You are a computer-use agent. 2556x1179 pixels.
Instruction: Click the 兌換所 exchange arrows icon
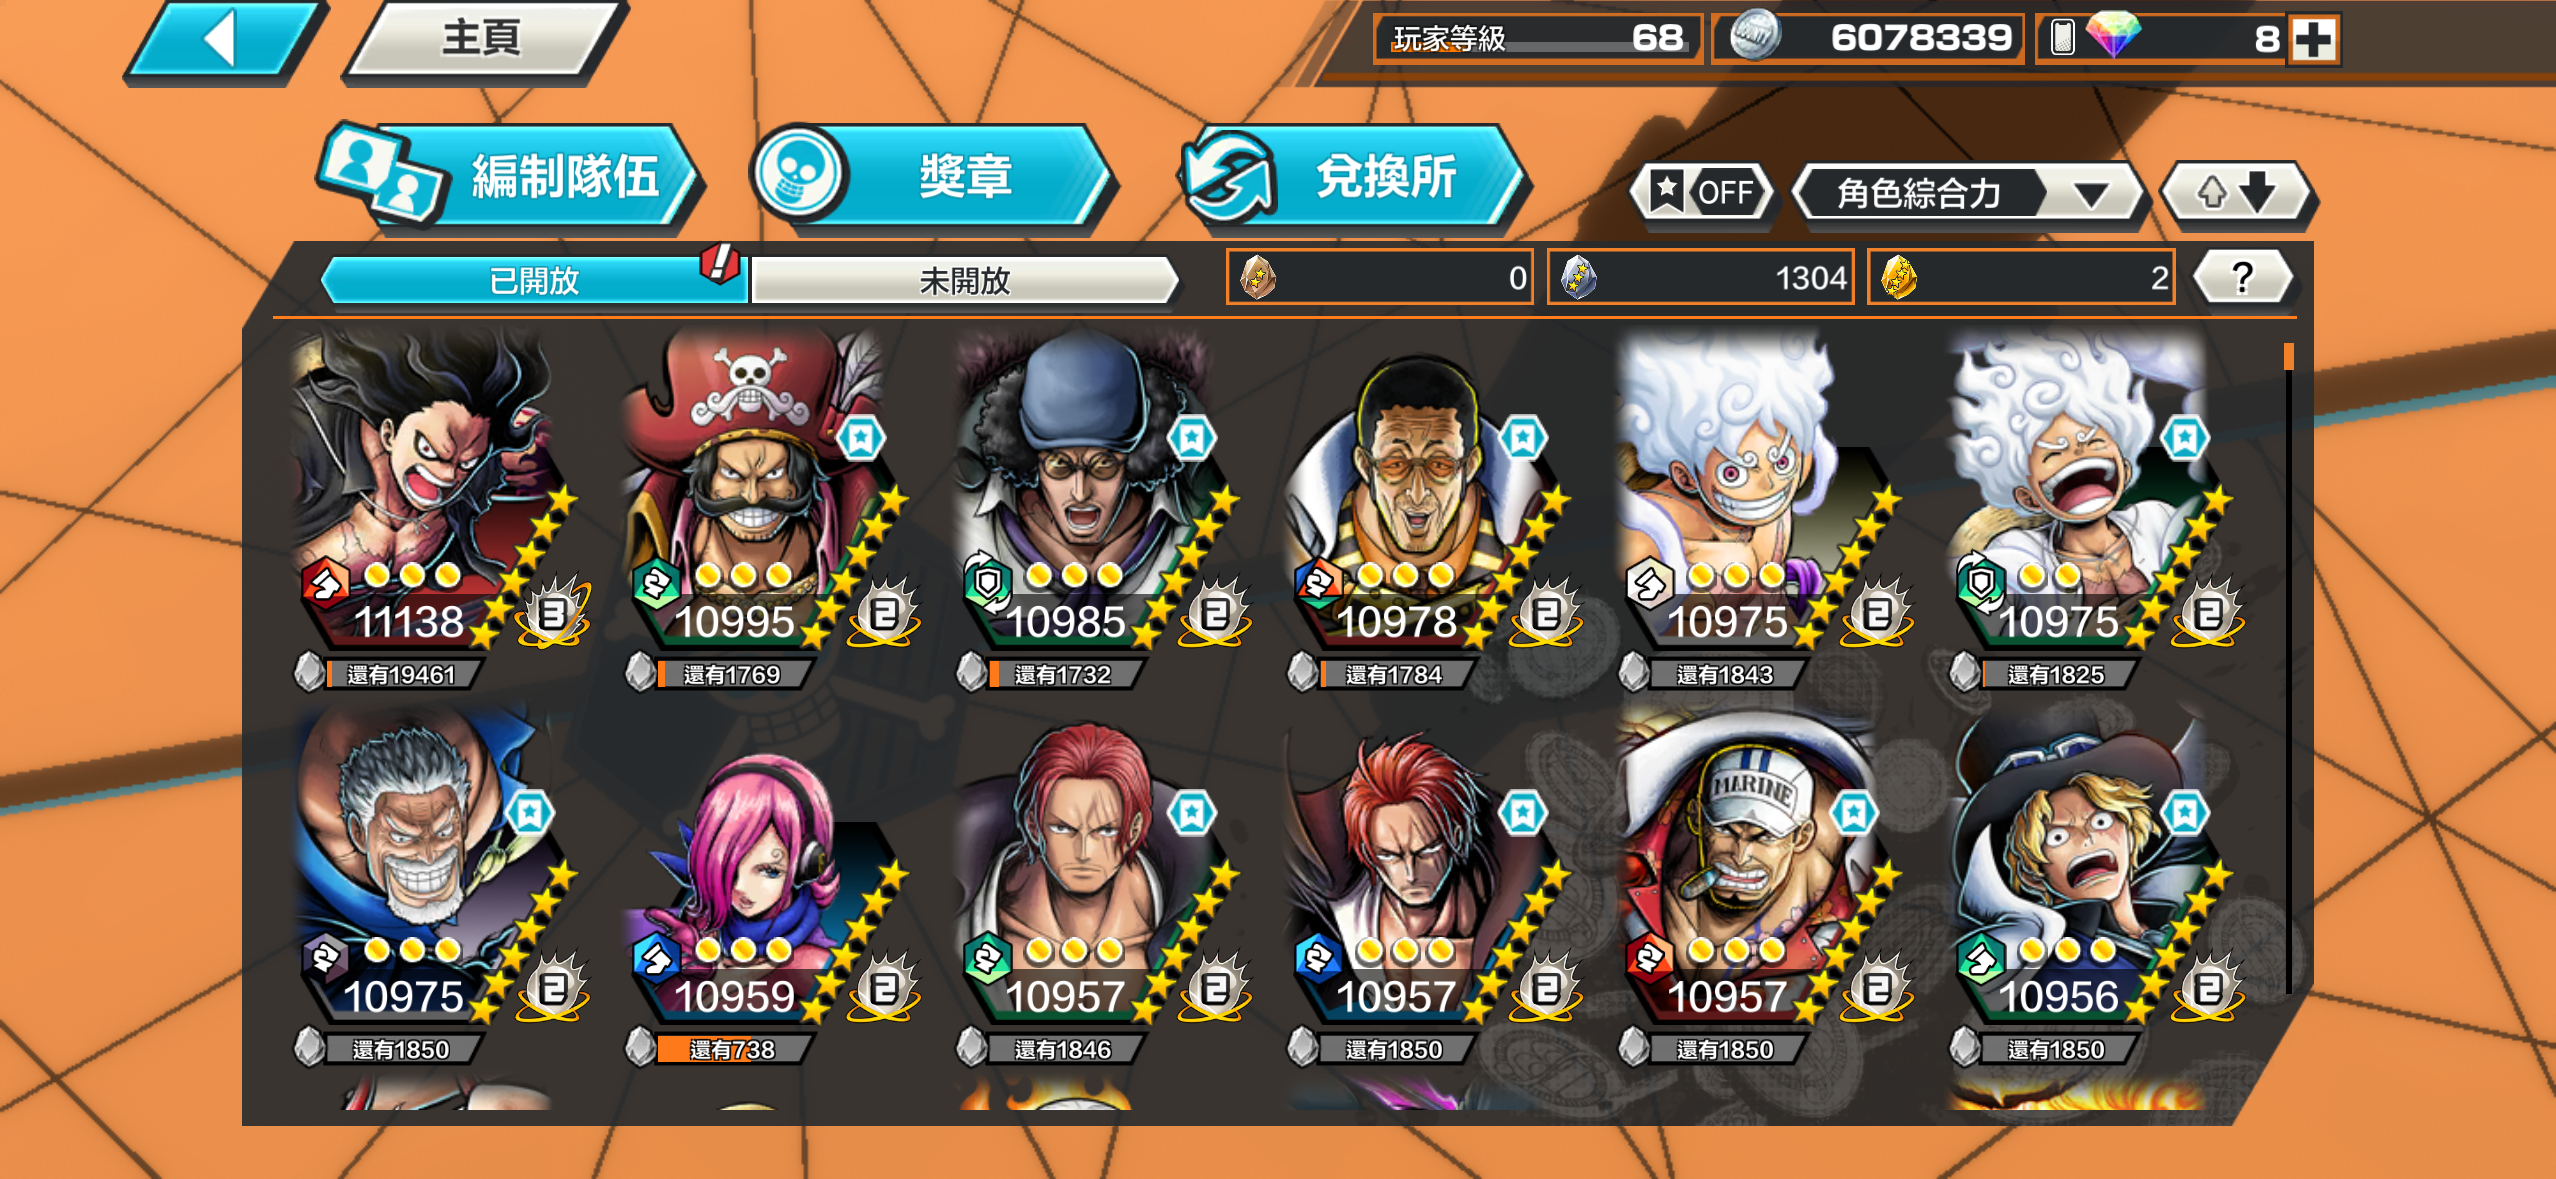point(1230,175)
